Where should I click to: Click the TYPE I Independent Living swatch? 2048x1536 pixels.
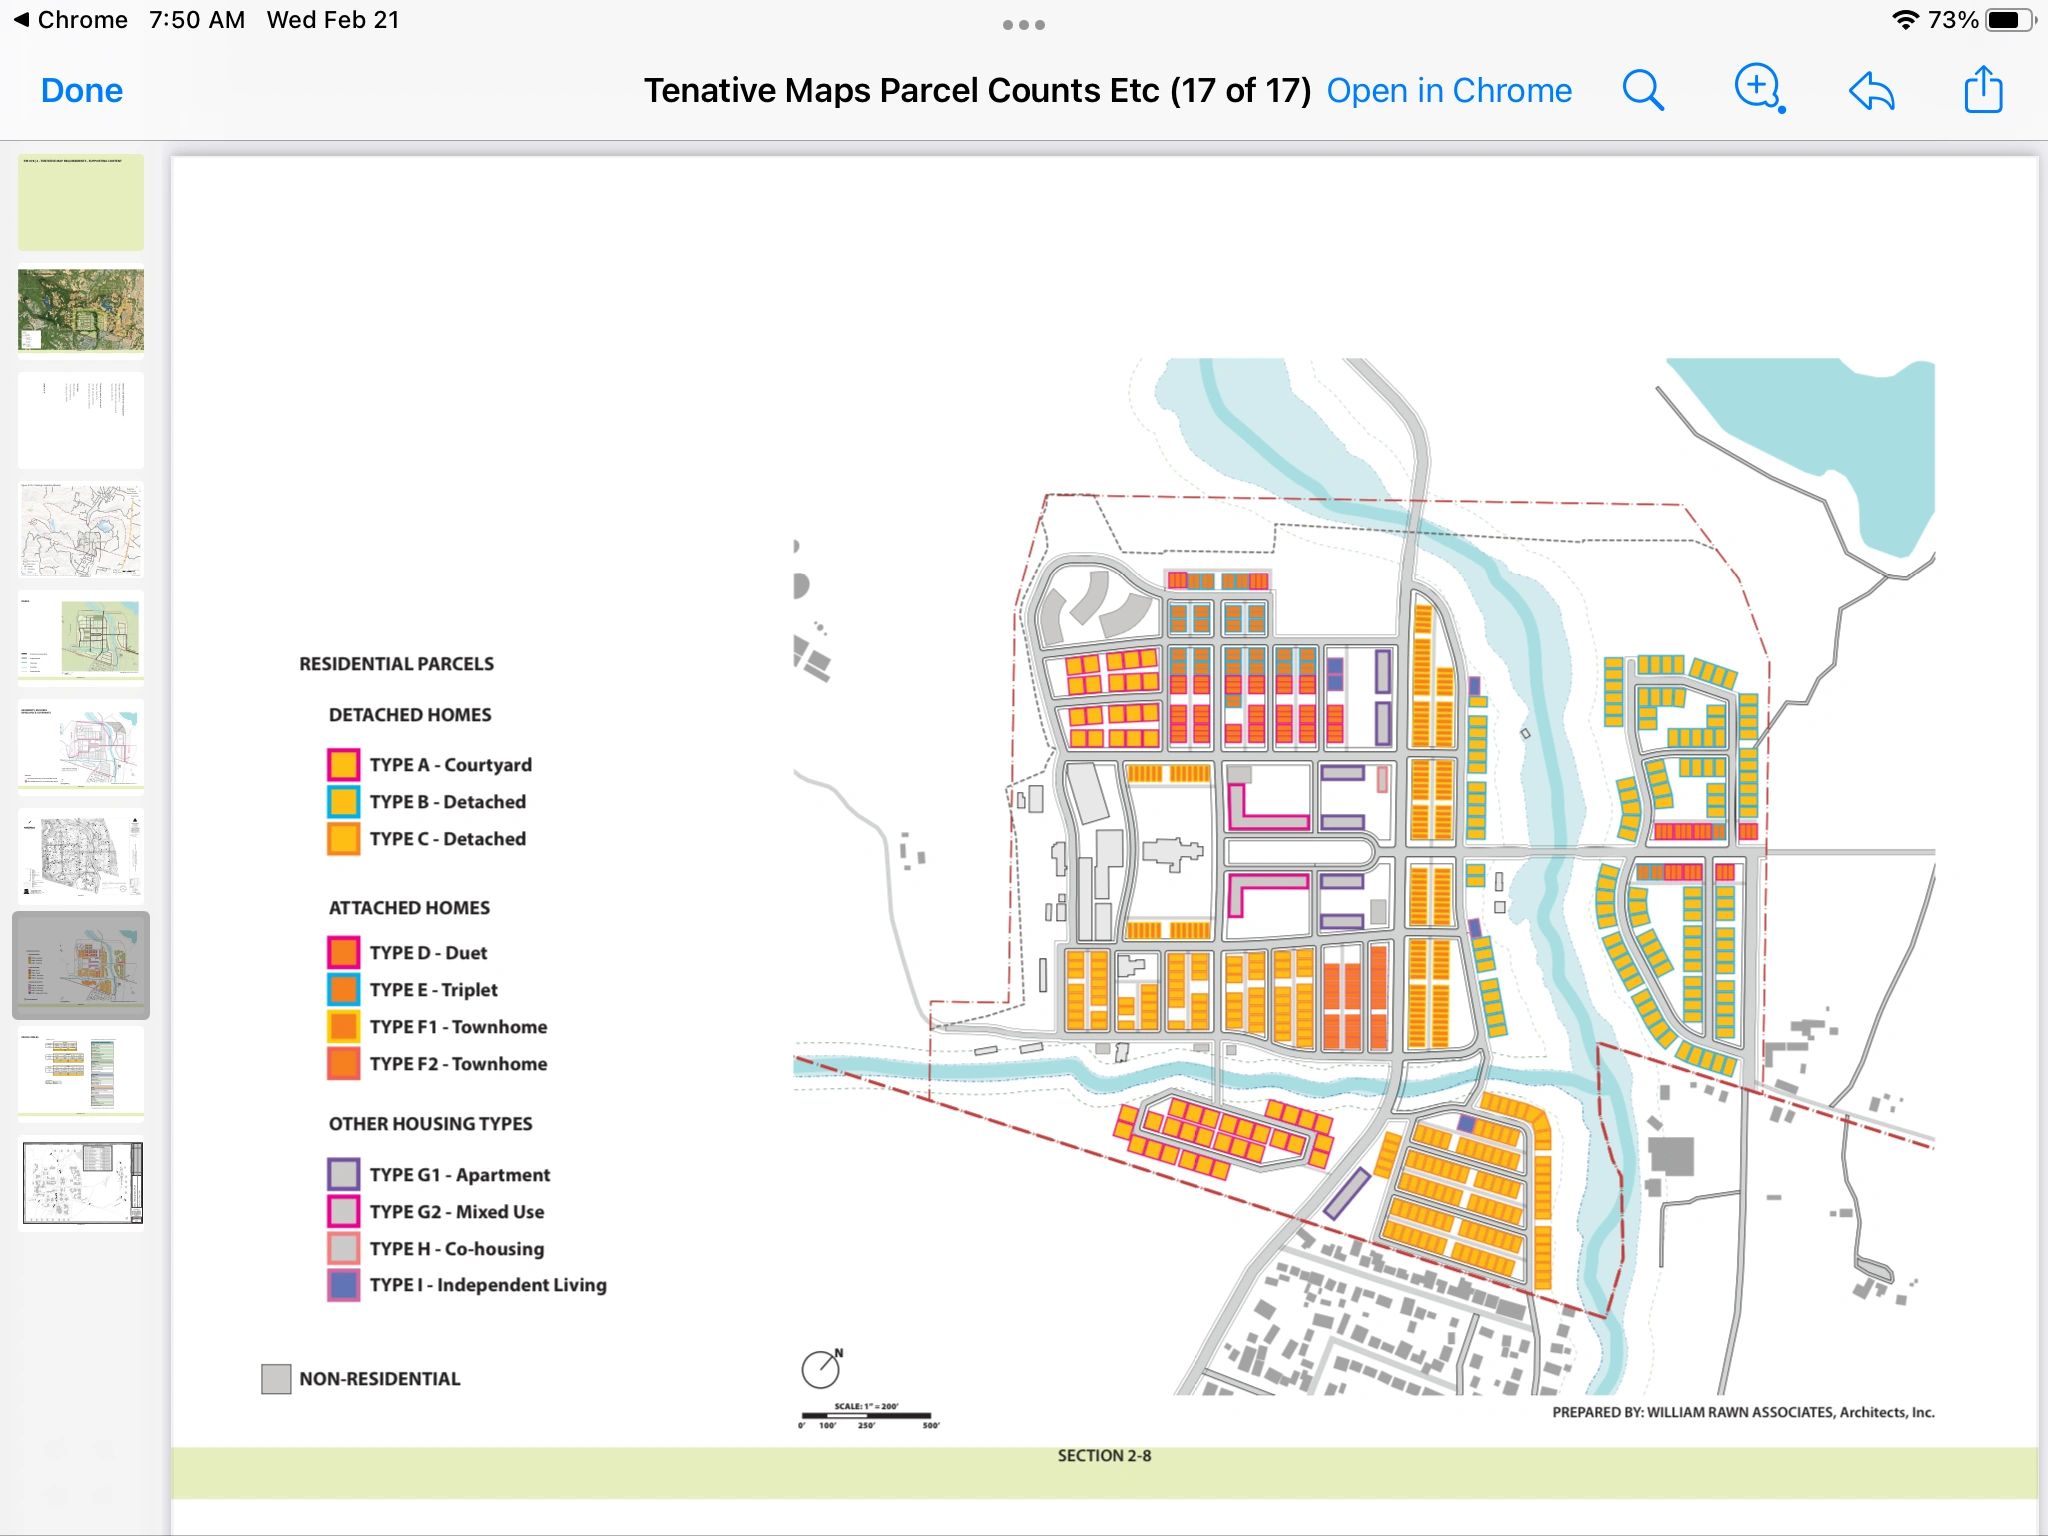click(x=343, y=1285)
